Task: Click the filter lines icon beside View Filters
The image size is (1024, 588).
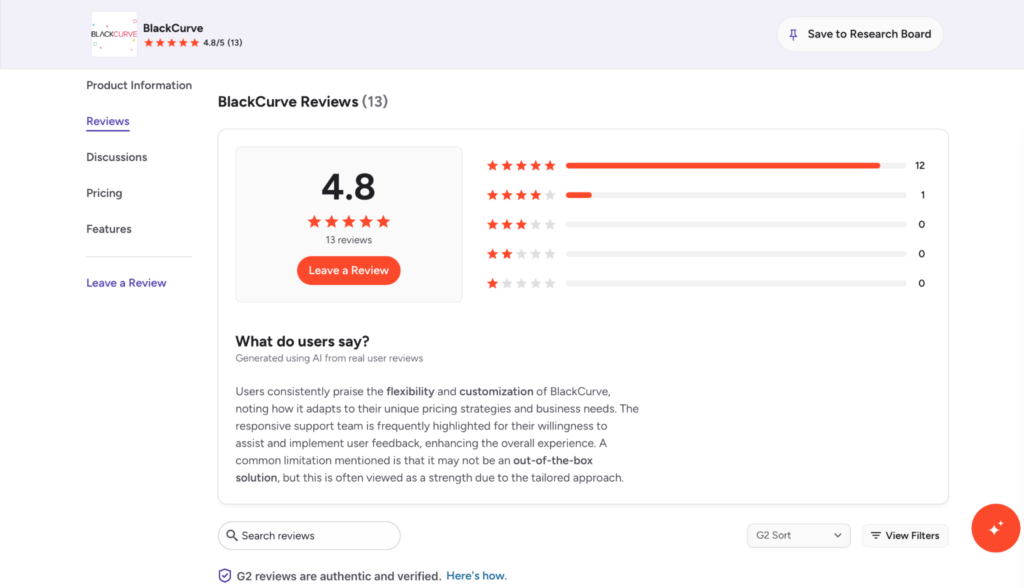Action: coord(876,535)
